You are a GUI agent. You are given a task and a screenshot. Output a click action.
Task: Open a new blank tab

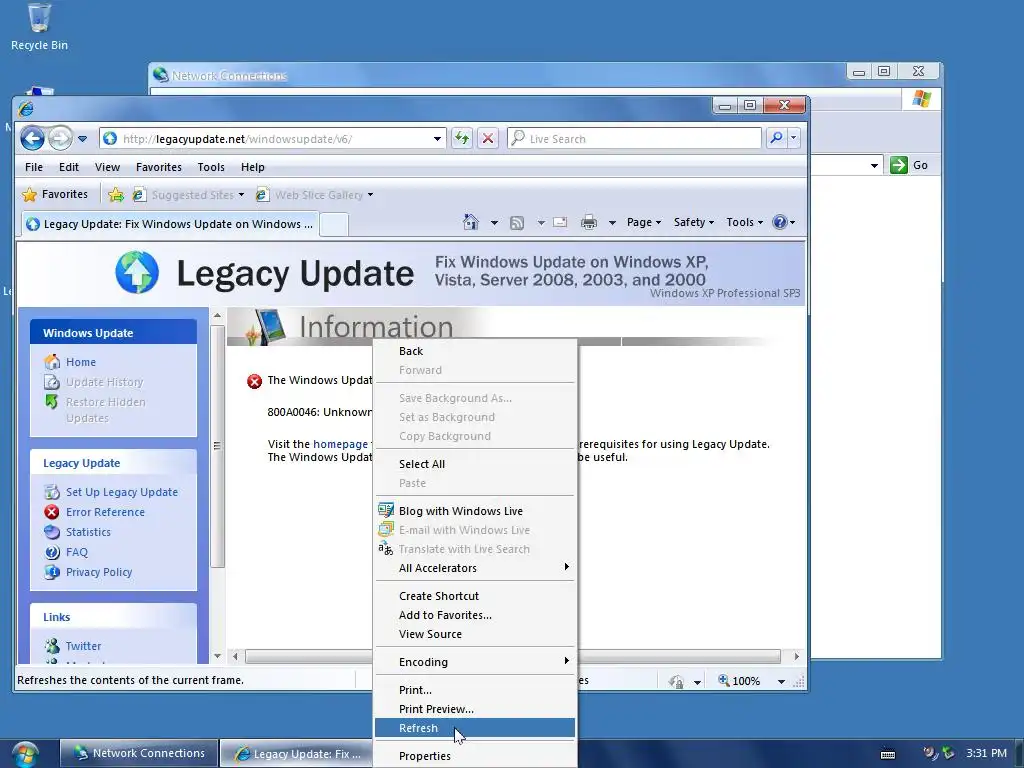coord(333,224)
